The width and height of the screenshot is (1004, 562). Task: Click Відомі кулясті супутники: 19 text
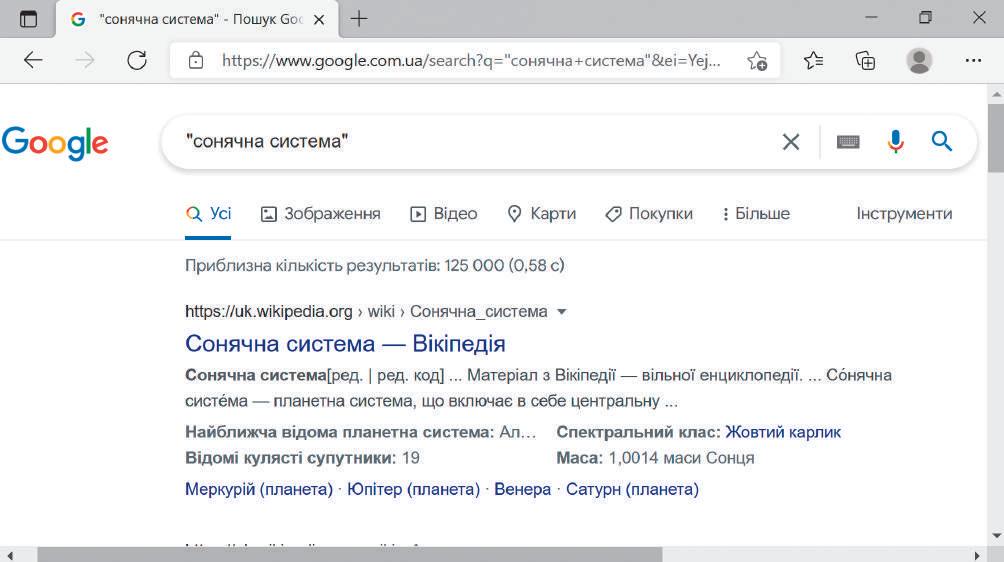tap(302, 458)
